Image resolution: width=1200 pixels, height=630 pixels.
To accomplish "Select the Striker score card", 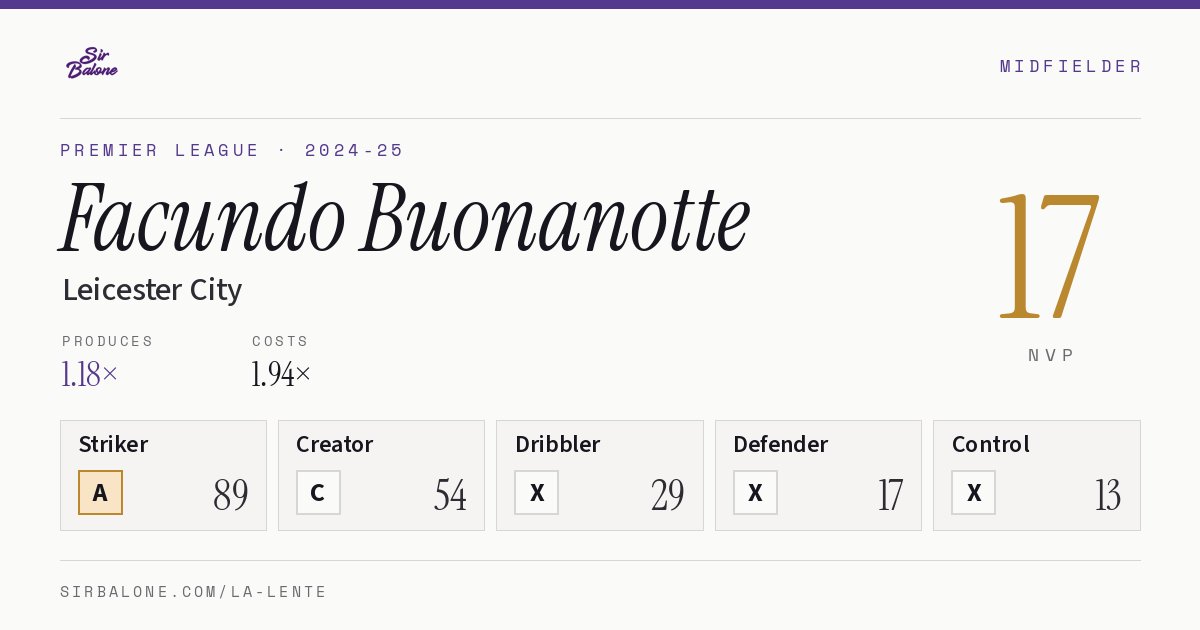I will [x=163, y=475].
